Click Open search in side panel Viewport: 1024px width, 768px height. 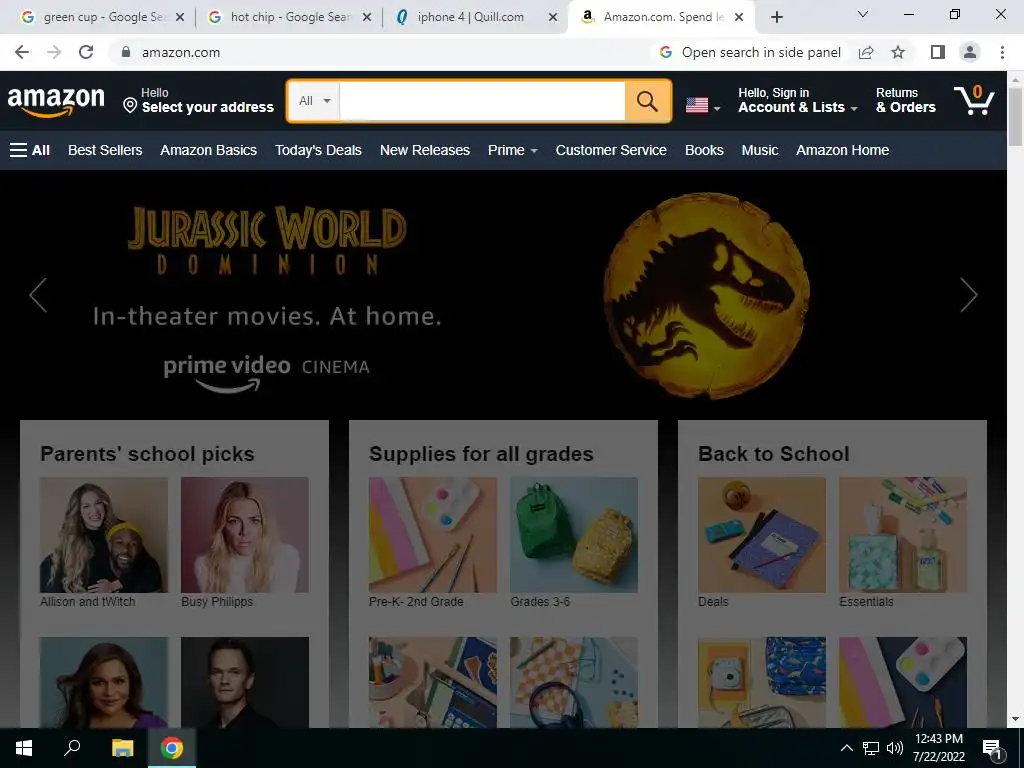click(750, 52)
